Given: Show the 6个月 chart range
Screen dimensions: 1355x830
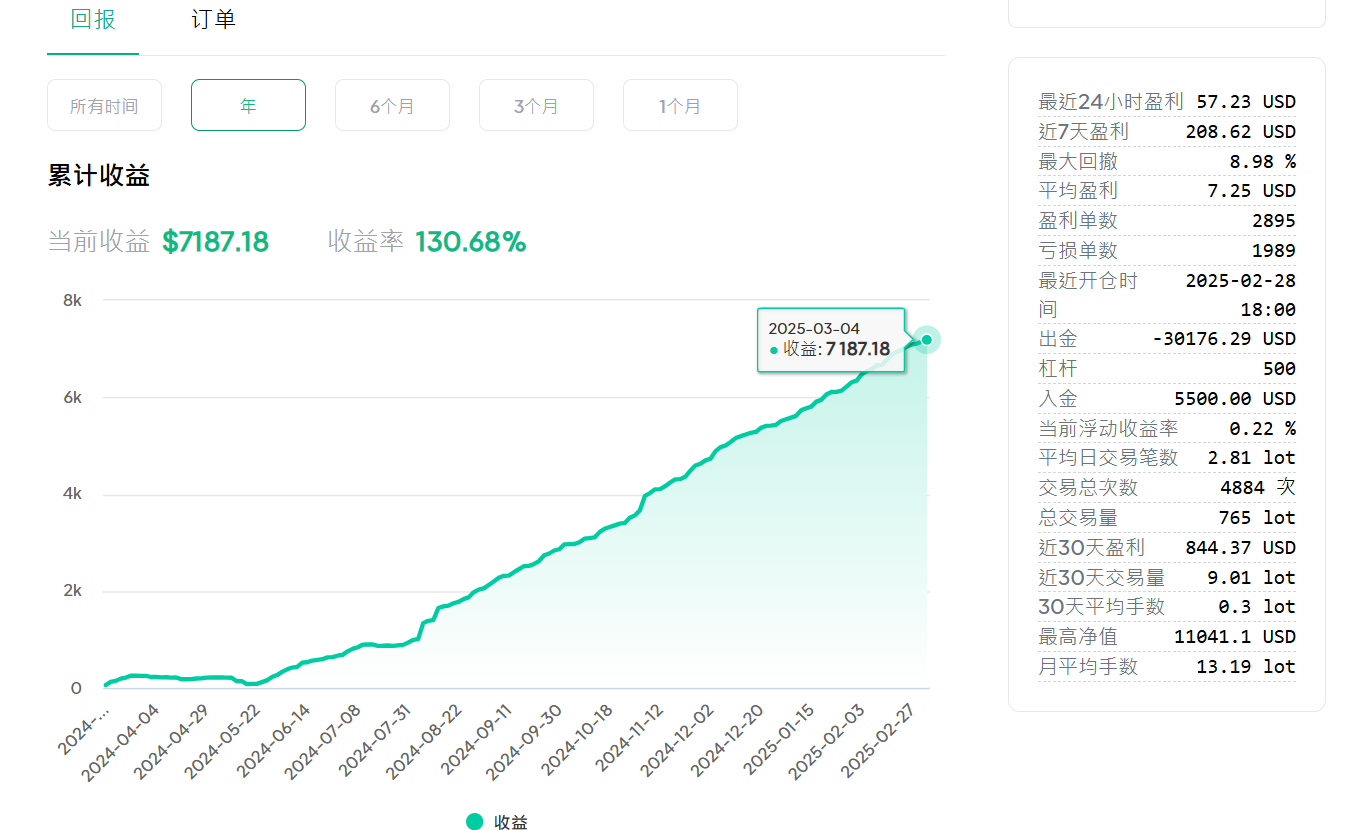Looking at the screenshot, I should [392, 105].
